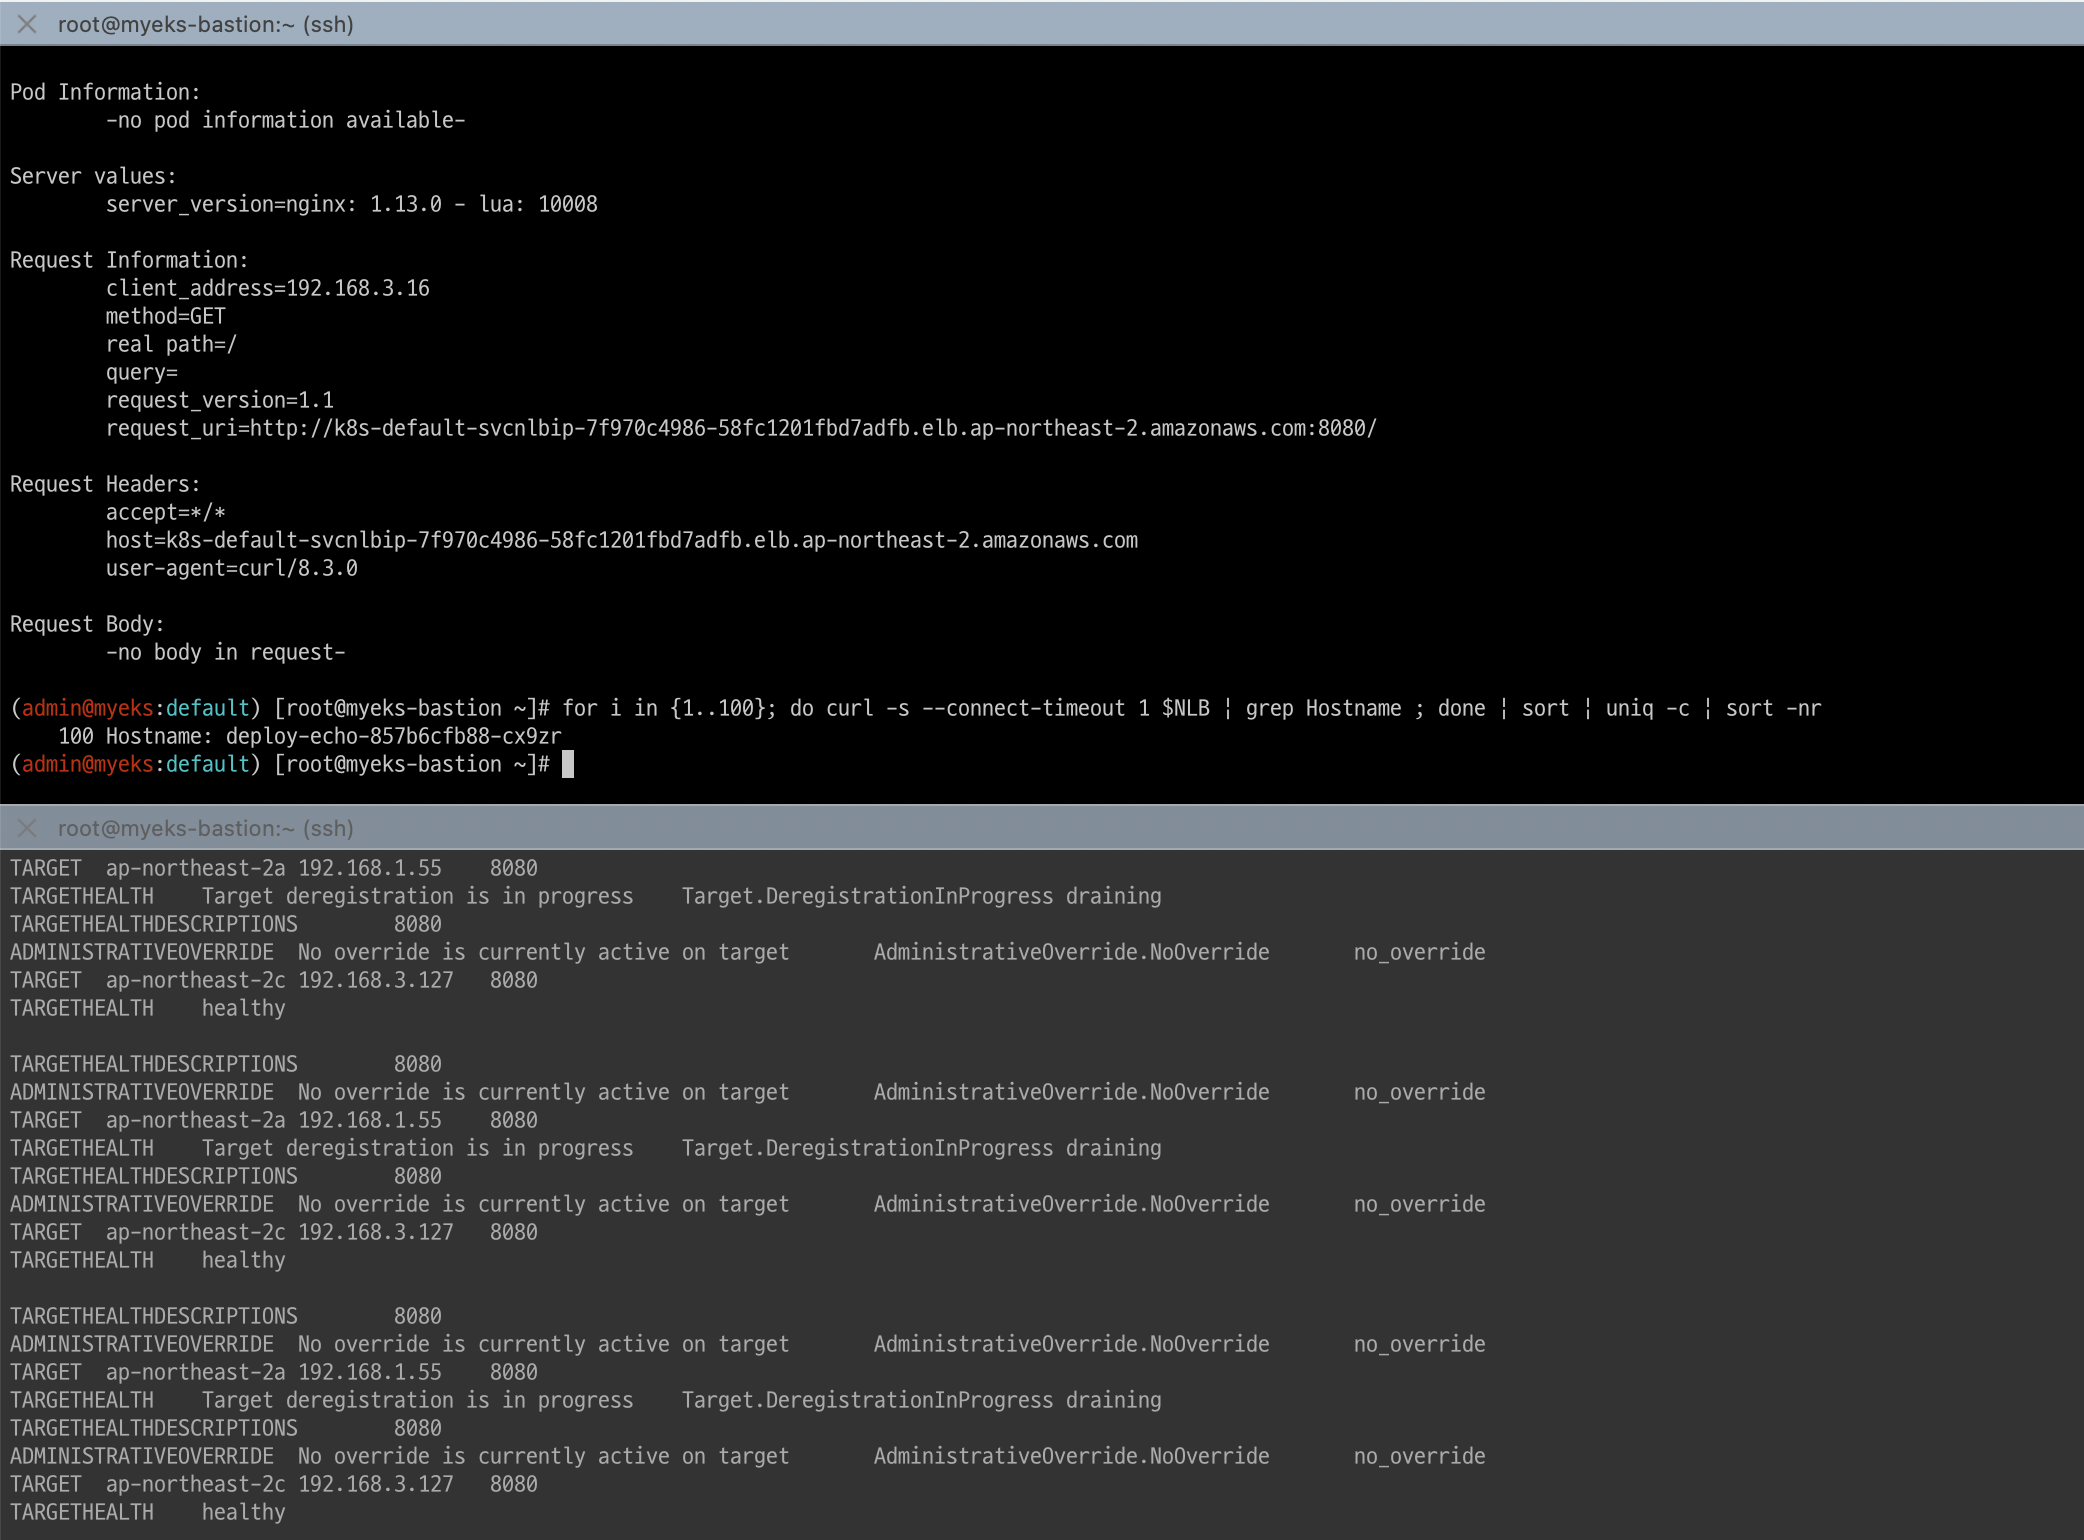
Task: Click admin@myeks in the last prompt
Action: click(87, 765)
